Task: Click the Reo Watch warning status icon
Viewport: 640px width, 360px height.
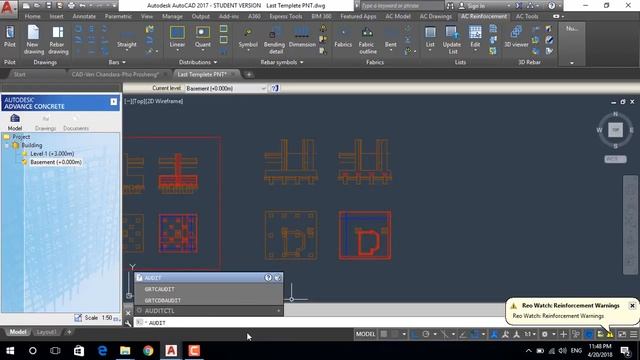Action: (609, 334)
